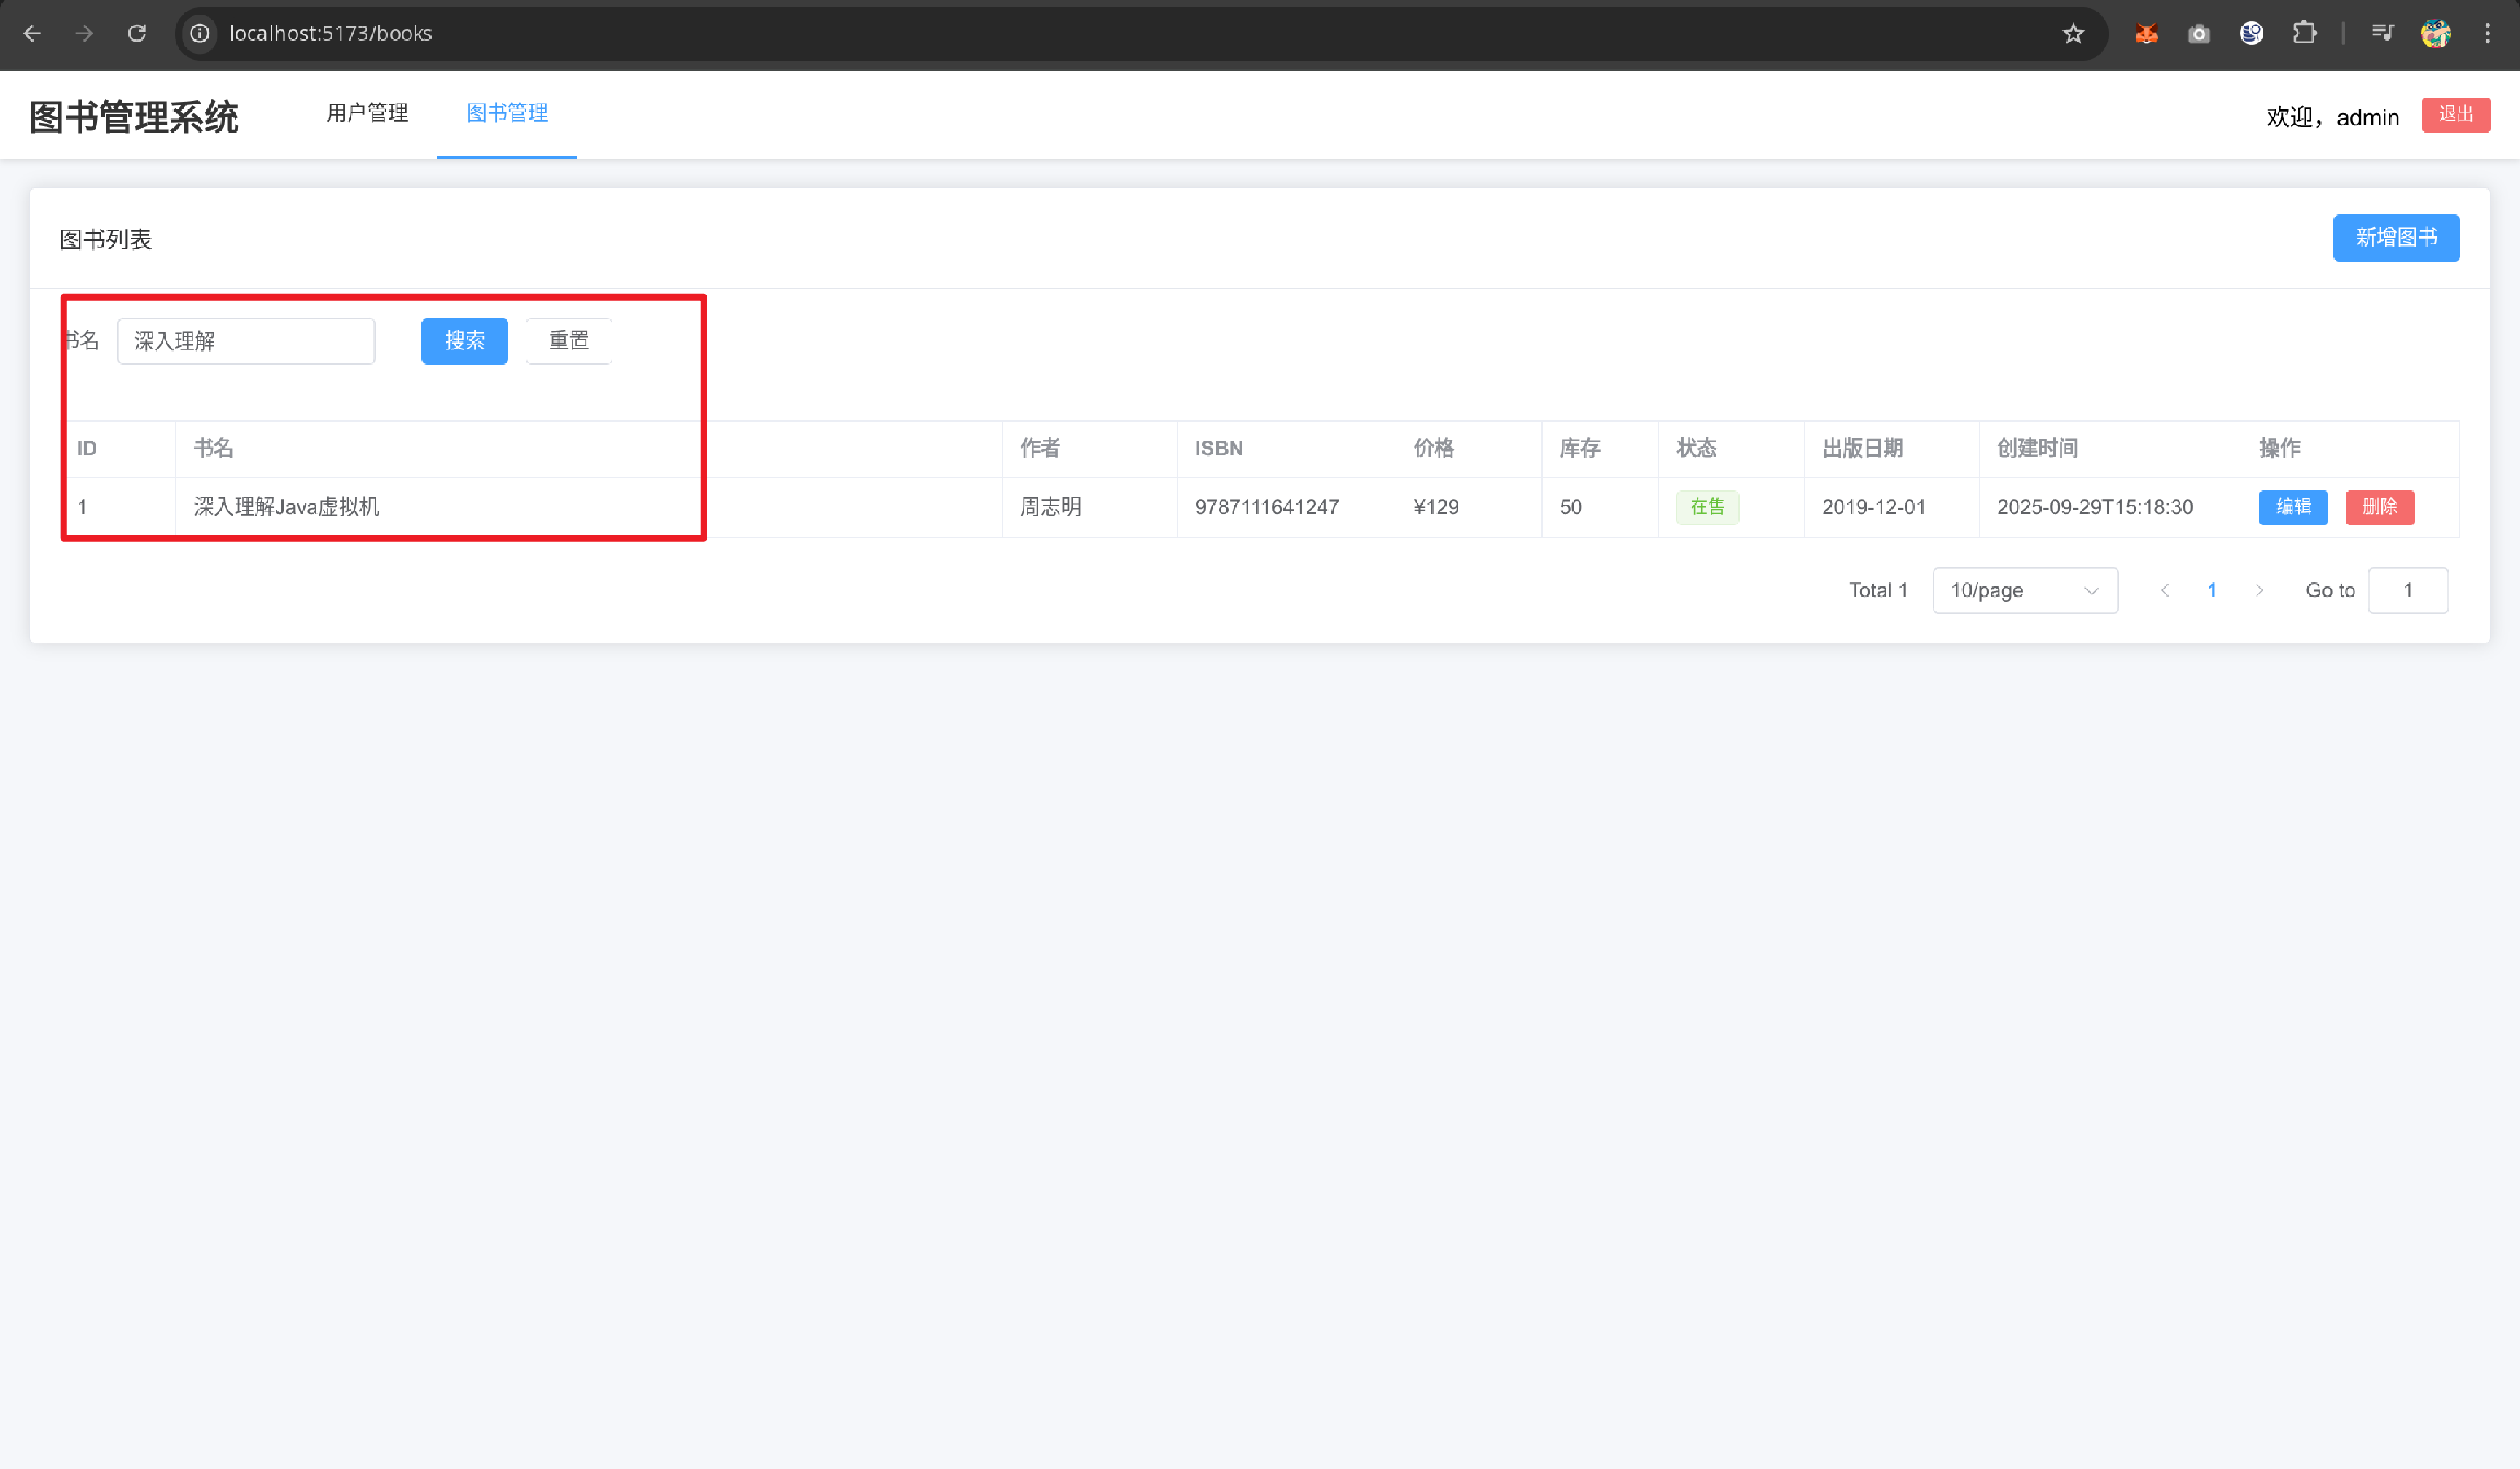Screen dimensions: 2520x1469
Task: Delete the book via 删除 button
Action: coord(2379,507)
